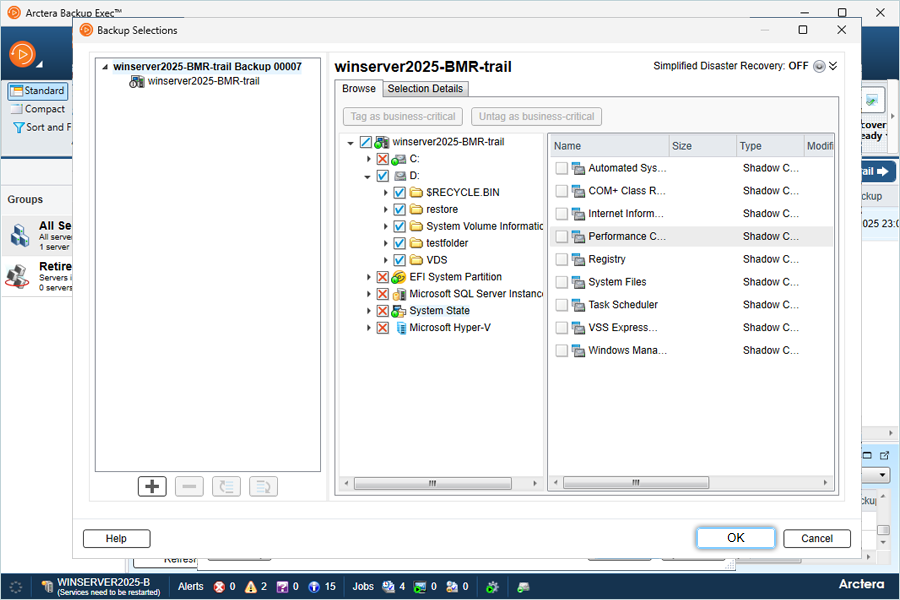Viewport: 900px width, 600px height.
Task: Click the gear services icon in status bar
Action: pos(492,587)
